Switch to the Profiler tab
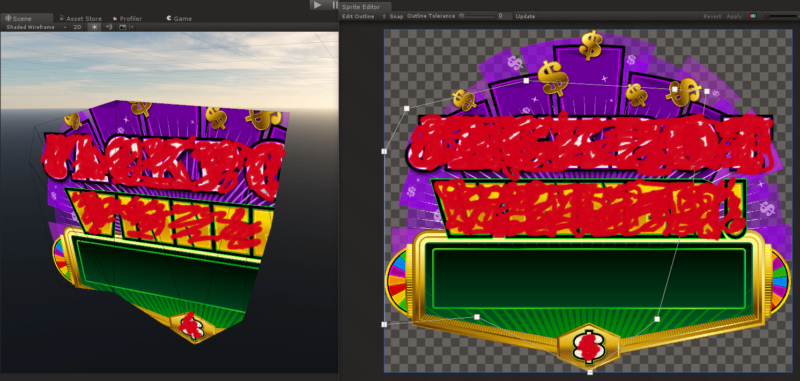The width and height of the screenshot is (800, 381). pyautogui.click(x=128, y=18)
